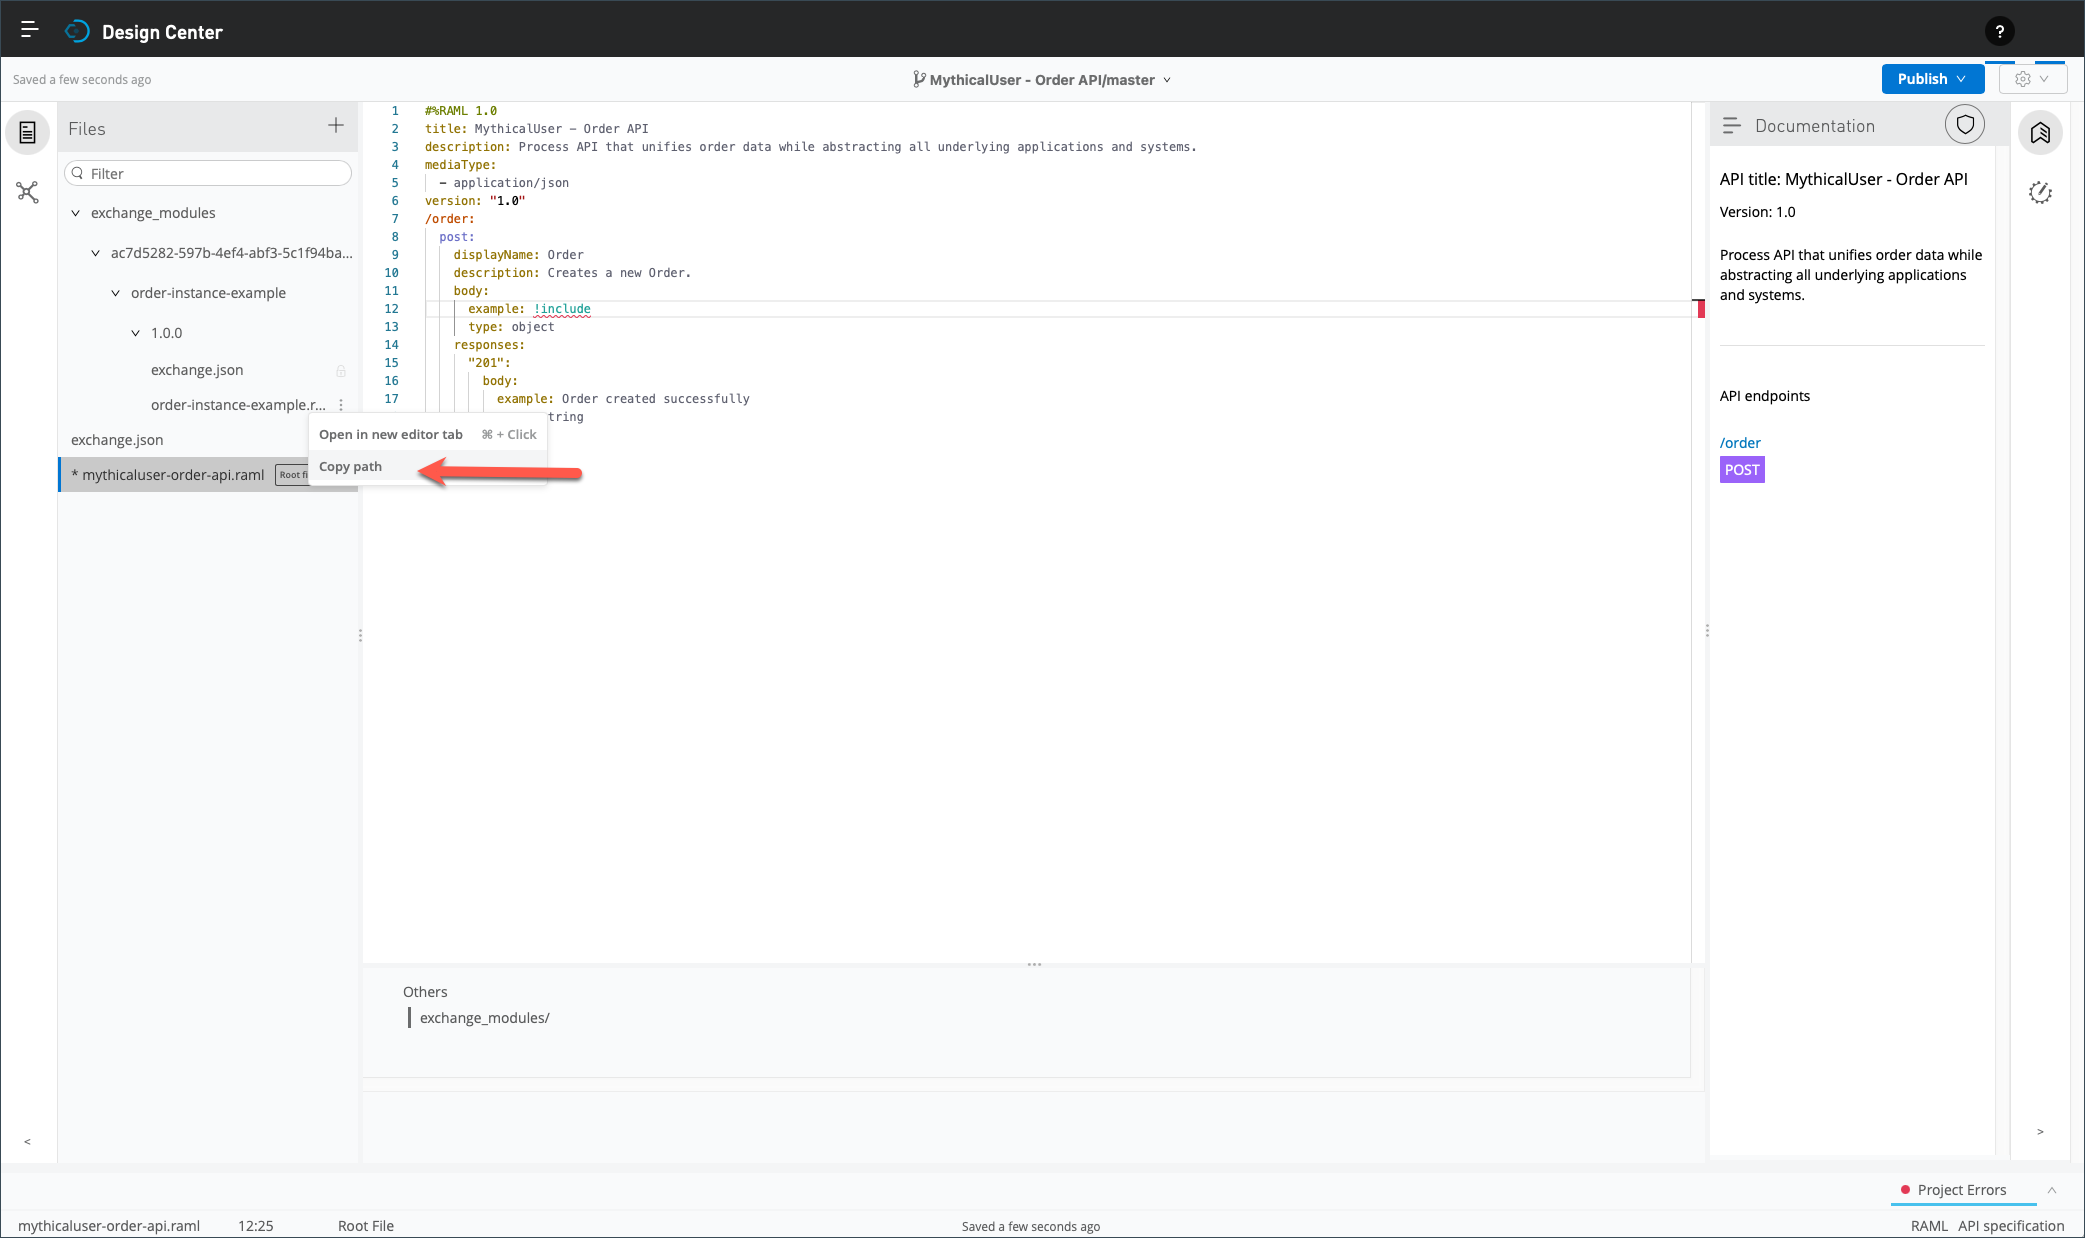Open order-instance-example.raml file

click(238, 405)
